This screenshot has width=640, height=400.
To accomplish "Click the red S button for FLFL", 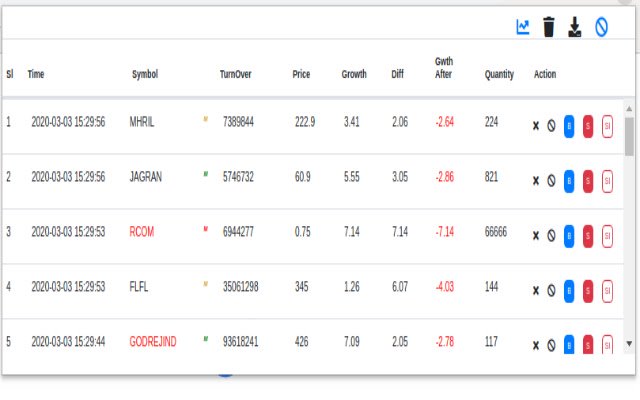I will [x=588, y=291].
